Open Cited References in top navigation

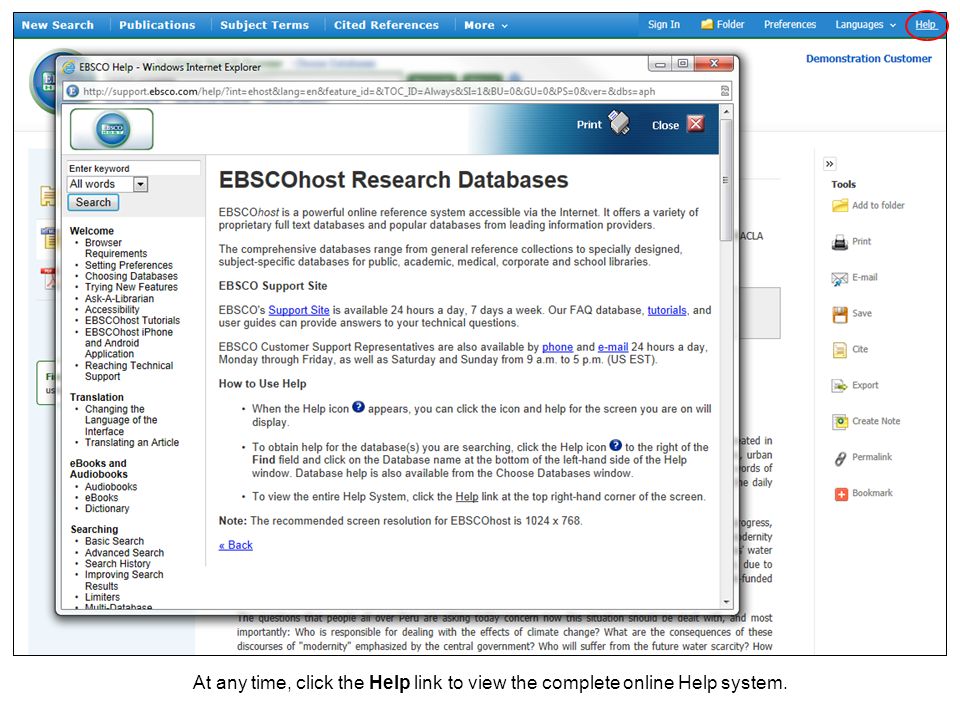pyautogui.click(x=386, y=25)
